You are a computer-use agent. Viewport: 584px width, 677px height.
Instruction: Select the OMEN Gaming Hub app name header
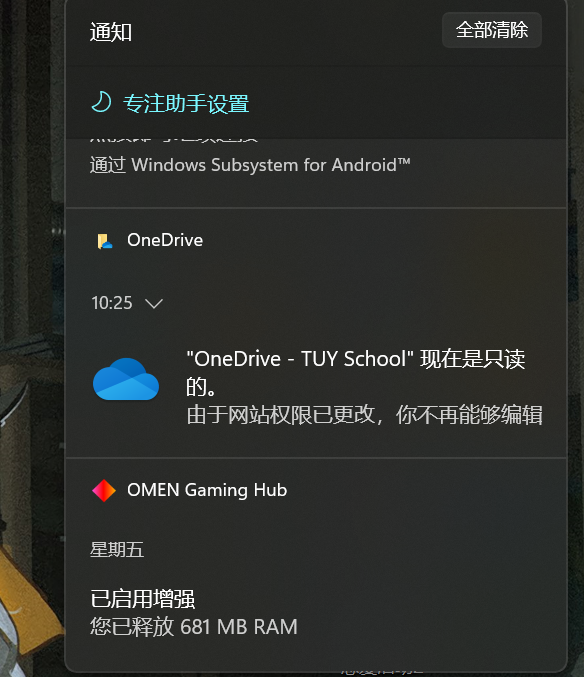207,490
